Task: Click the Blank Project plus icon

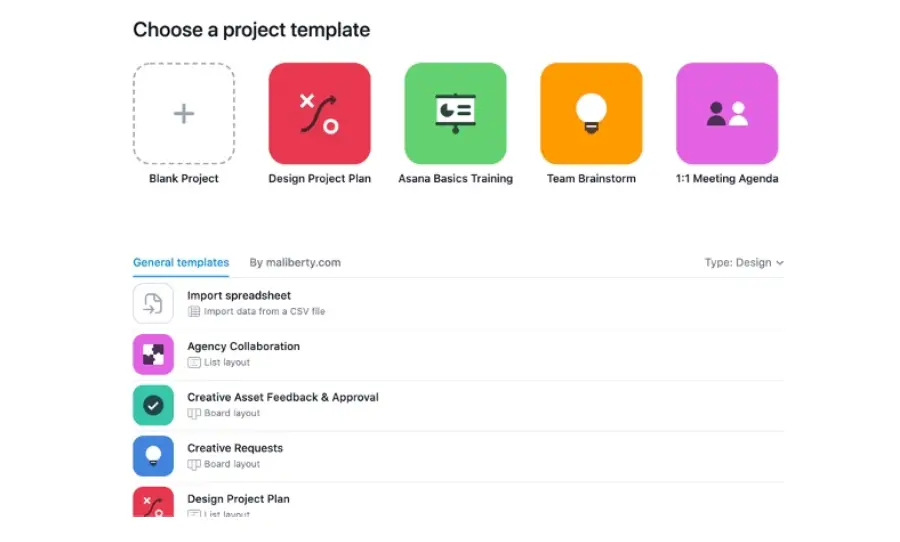Action: (184, 114)
